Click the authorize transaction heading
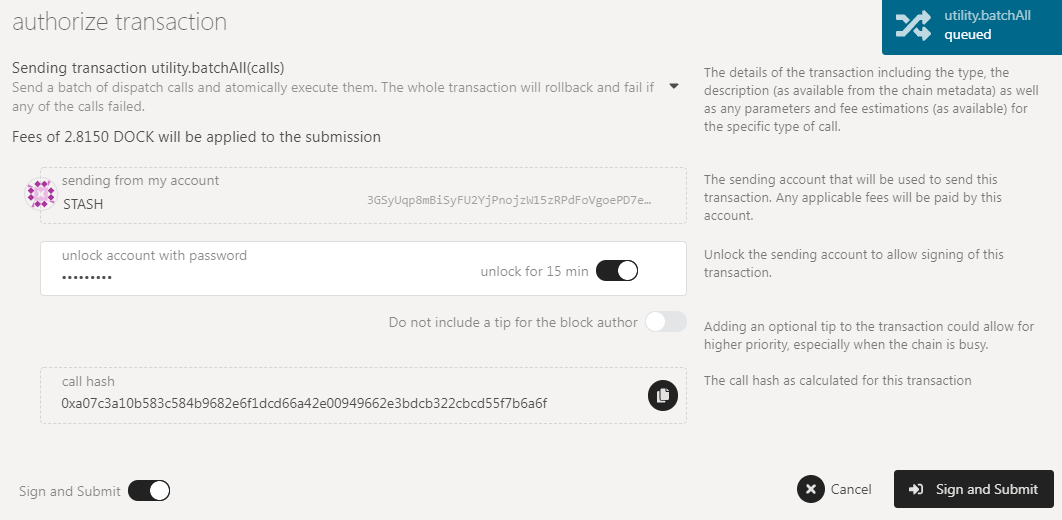Image resolution: width=1062 pixels, height=520 pixels. point(120,22)
